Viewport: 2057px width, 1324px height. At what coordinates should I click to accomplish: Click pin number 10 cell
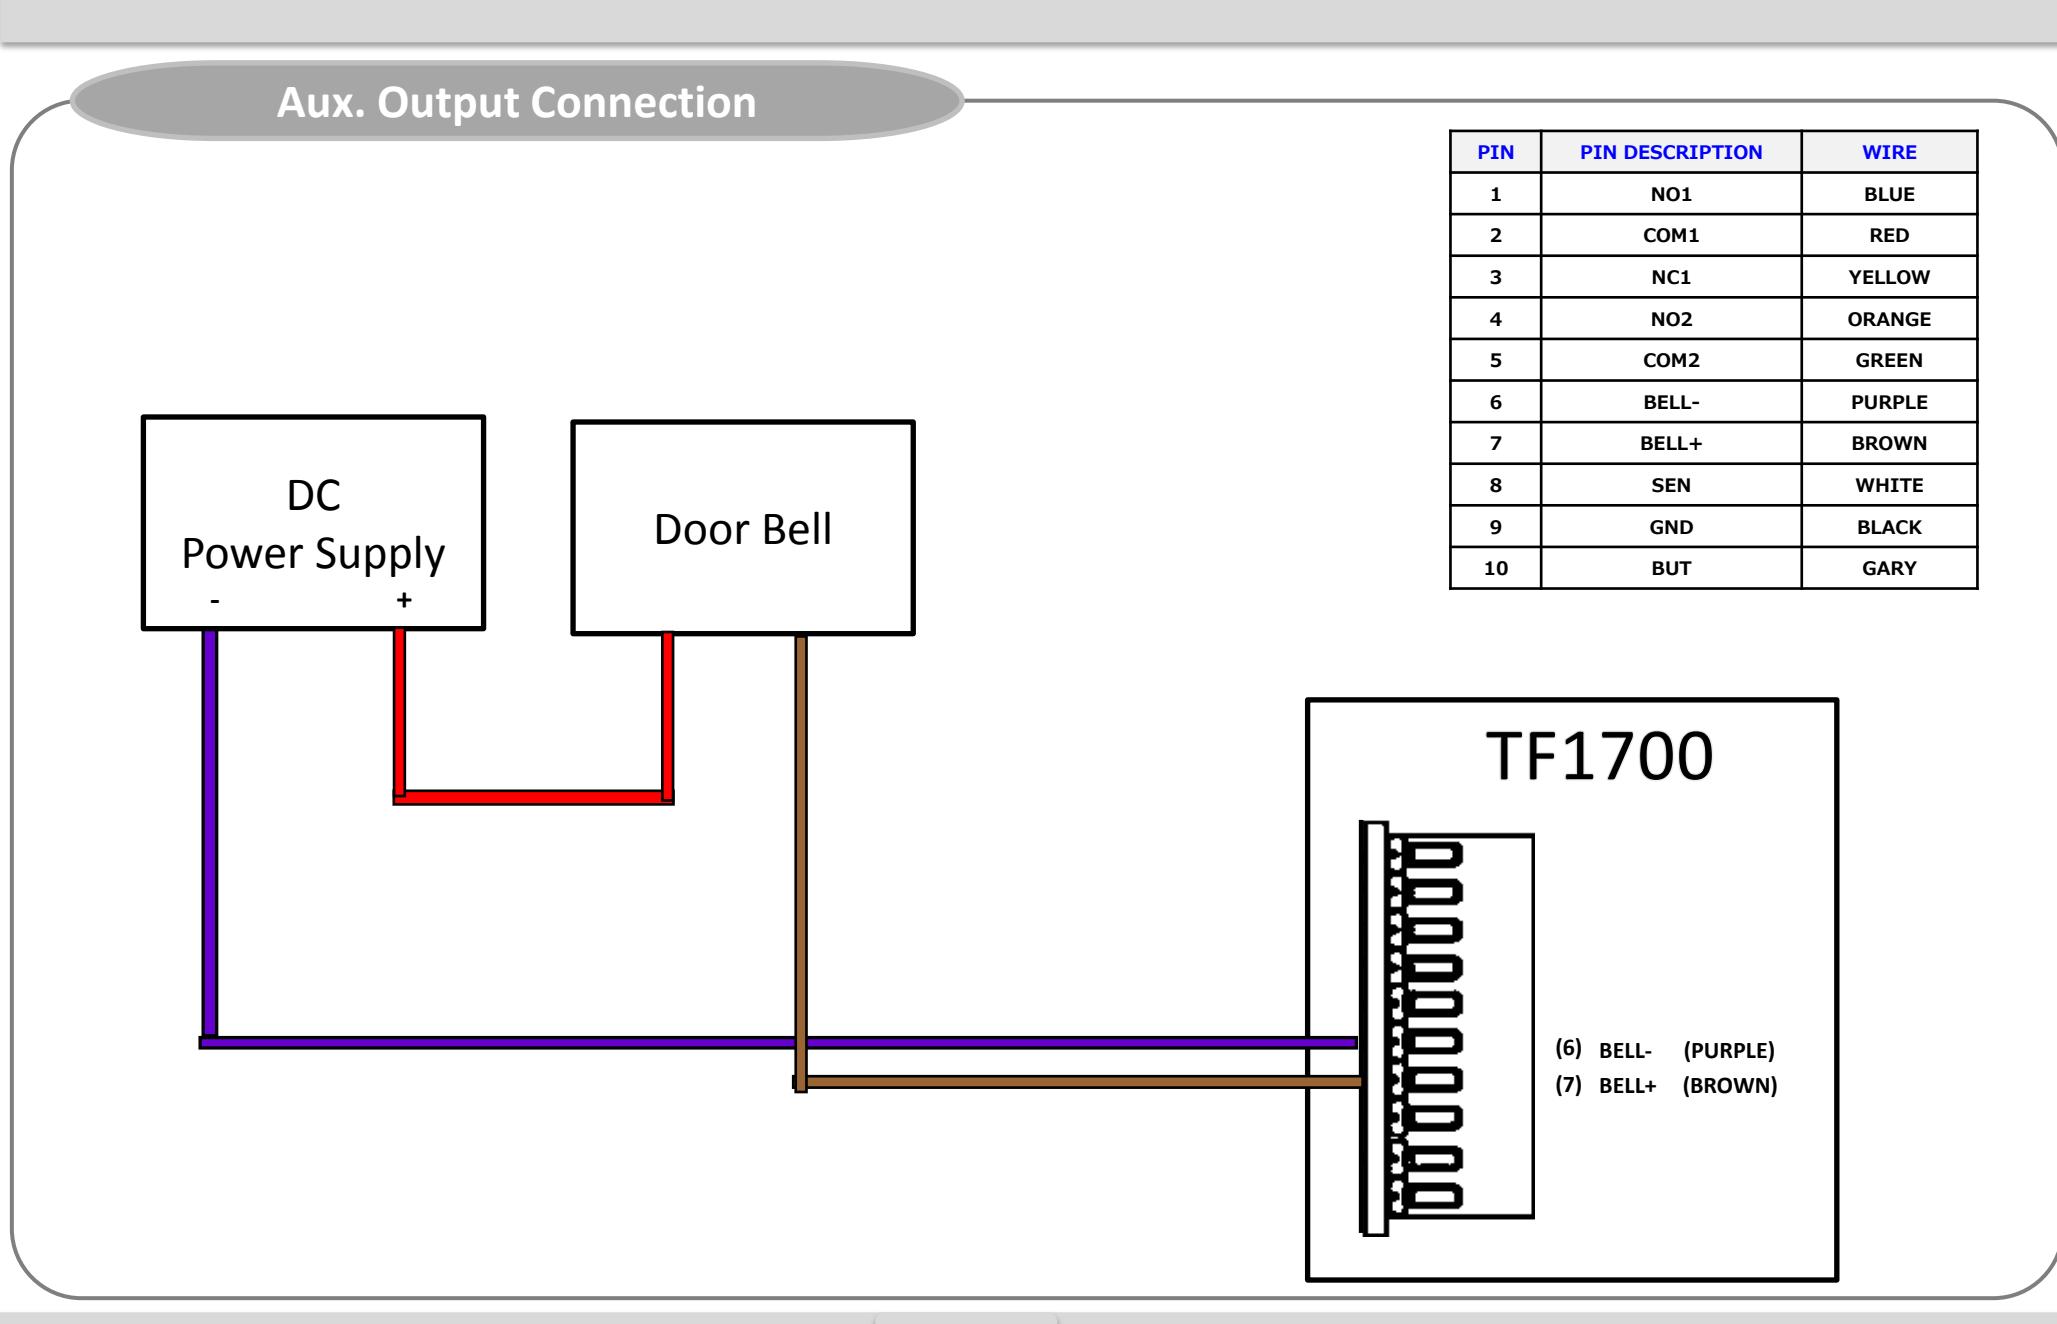click(x=1495, y=568)
